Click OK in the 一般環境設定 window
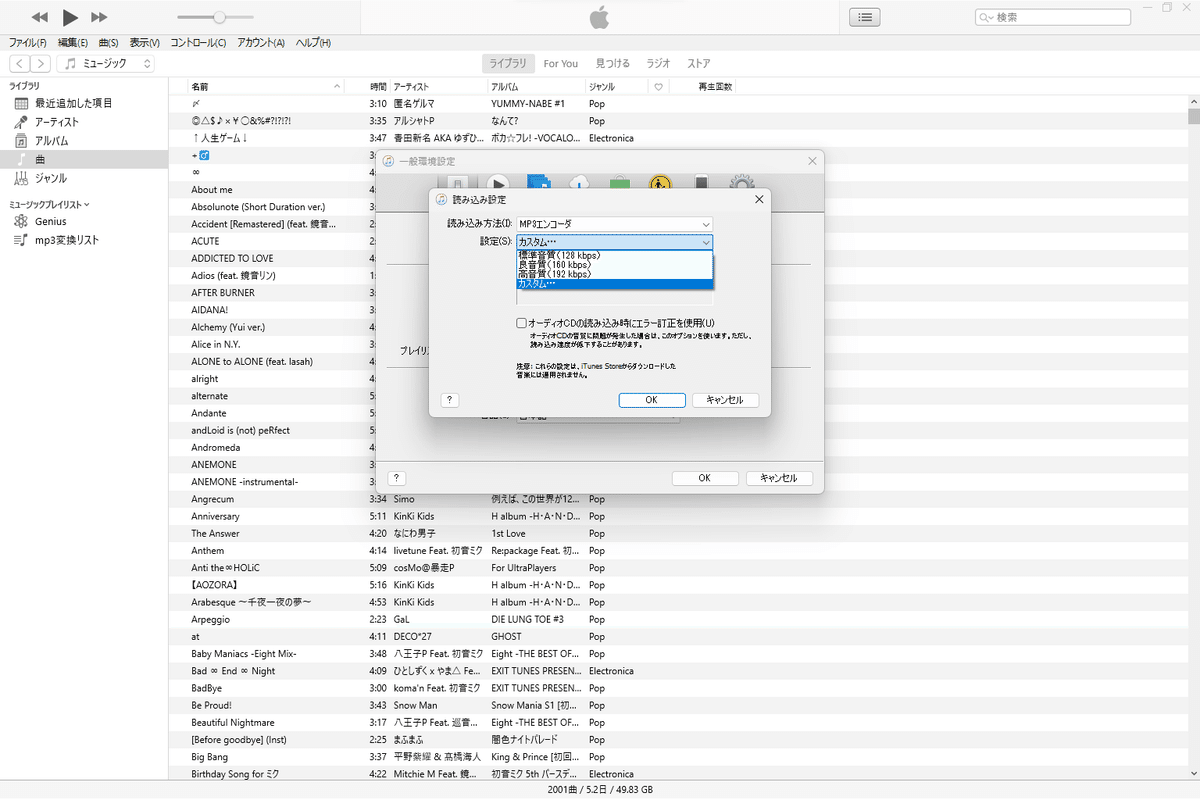This screenshot has height=800, width=1200. pos(704,478)
